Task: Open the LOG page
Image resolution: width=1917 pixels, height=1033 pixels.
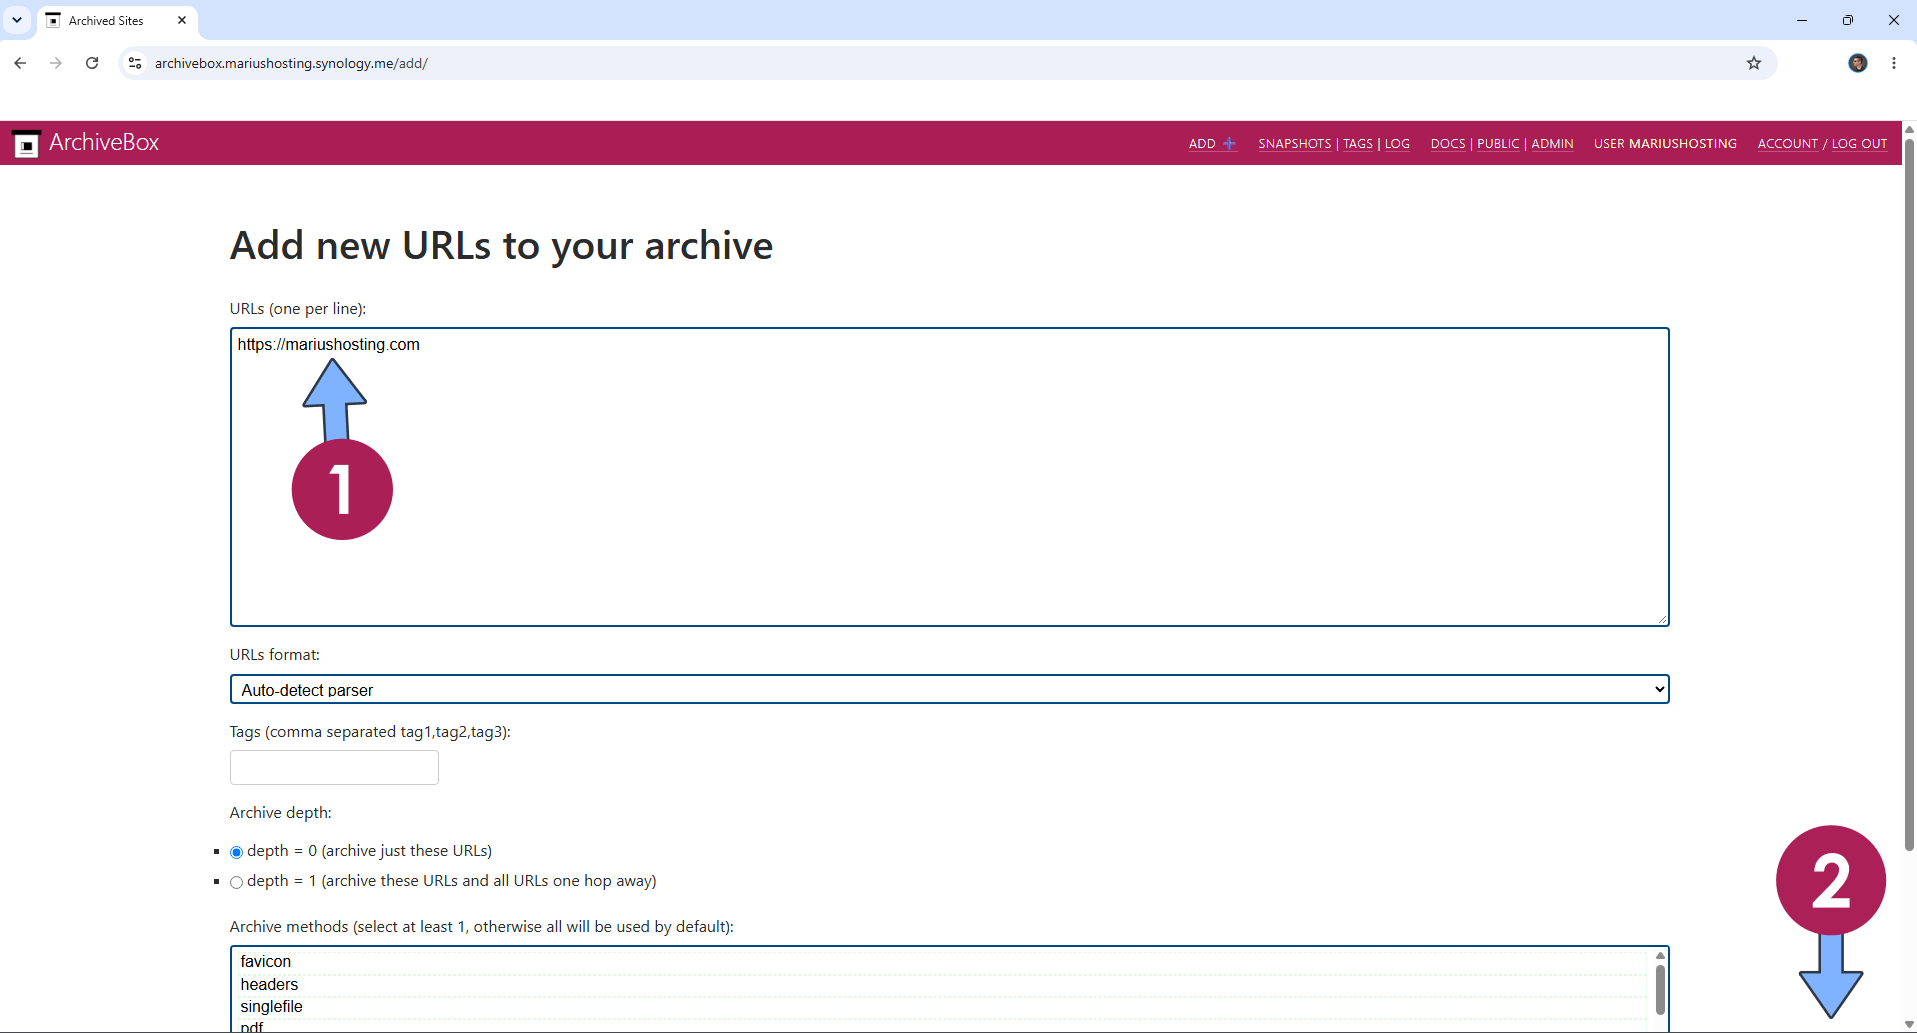Action: [x=1397, y=144]
